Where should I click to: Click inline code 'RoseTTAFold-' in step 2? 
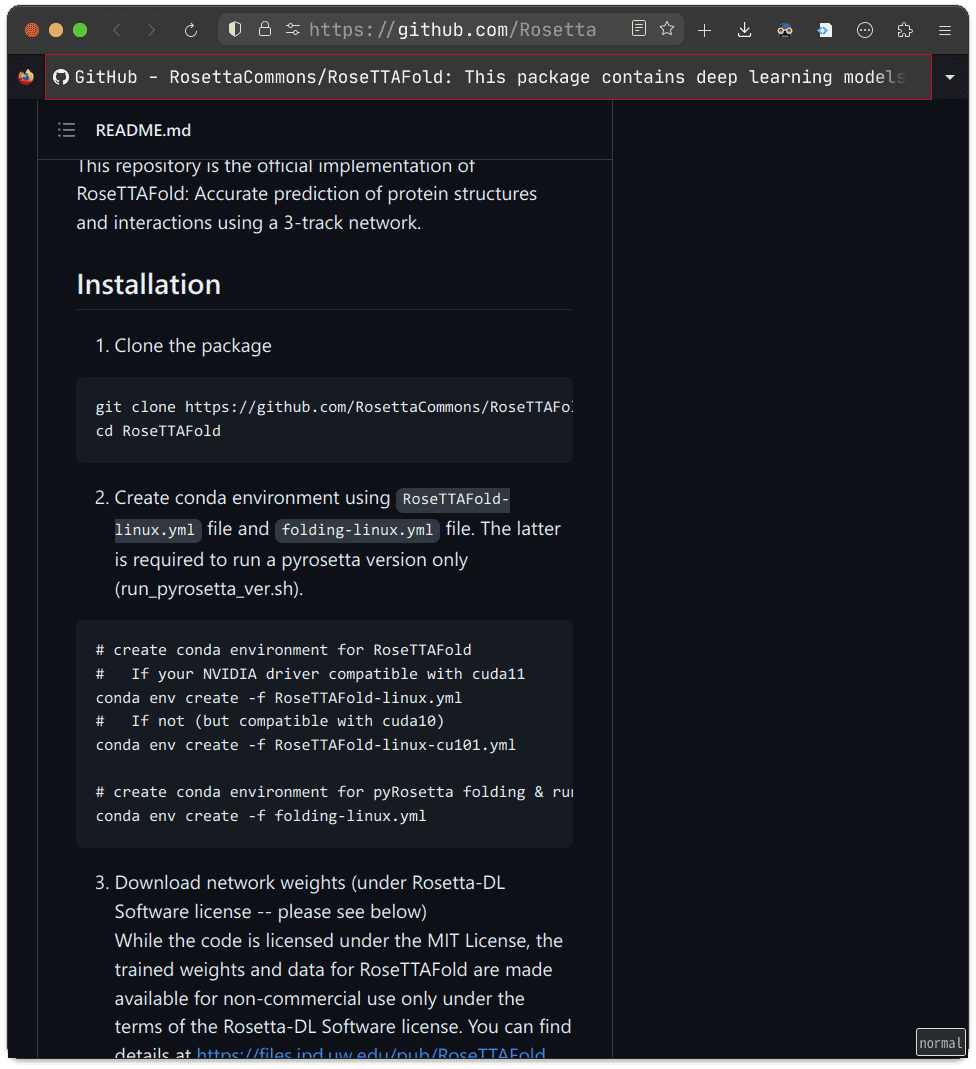pos(454,499)
